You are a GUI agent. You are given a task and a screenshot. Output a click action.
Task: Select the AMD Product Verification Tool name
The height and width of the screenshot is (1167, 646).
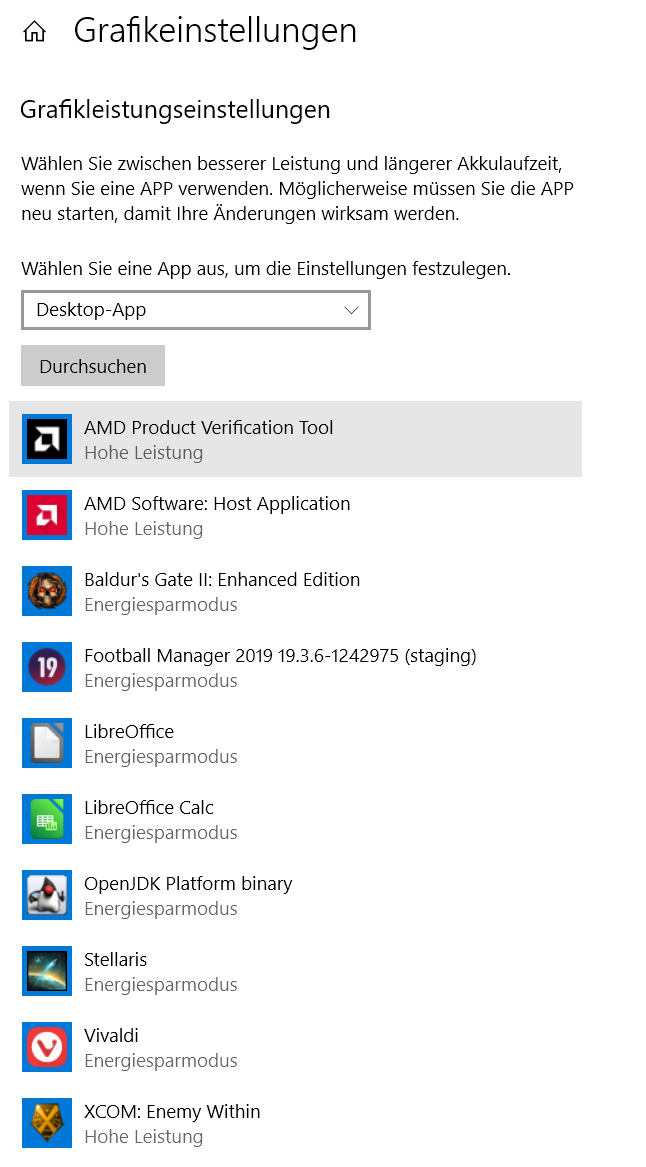coord(208,427)
